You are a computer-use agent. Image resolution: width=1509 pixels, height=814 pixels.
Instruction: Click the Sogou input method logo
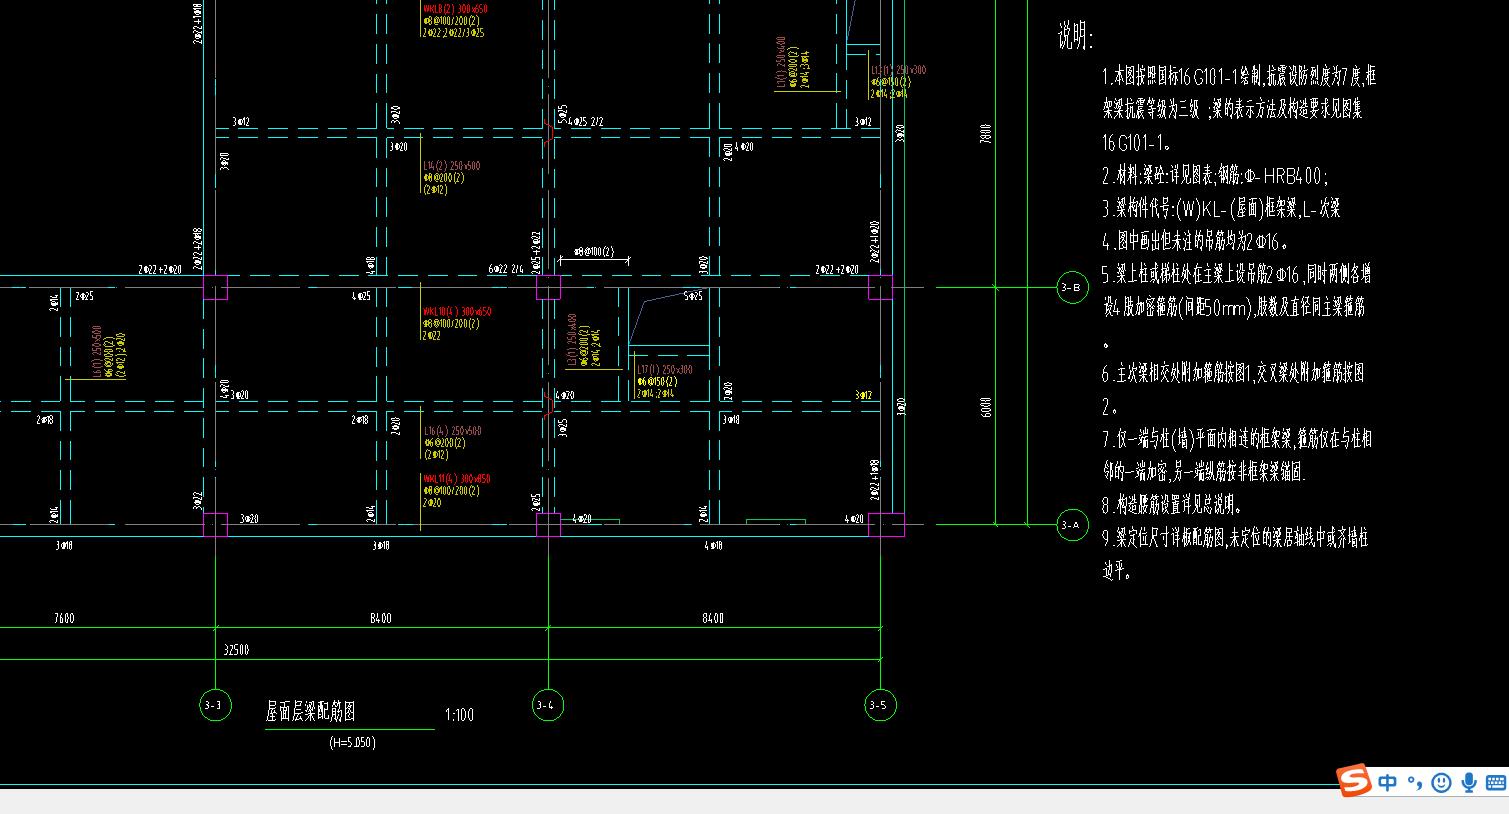click(1355, 780)
